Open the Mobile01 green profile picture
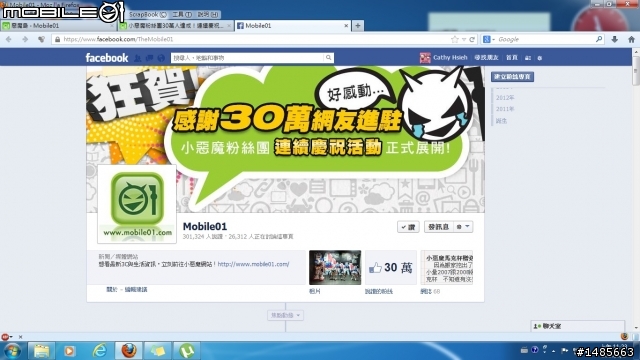 [x=137, y=204]
